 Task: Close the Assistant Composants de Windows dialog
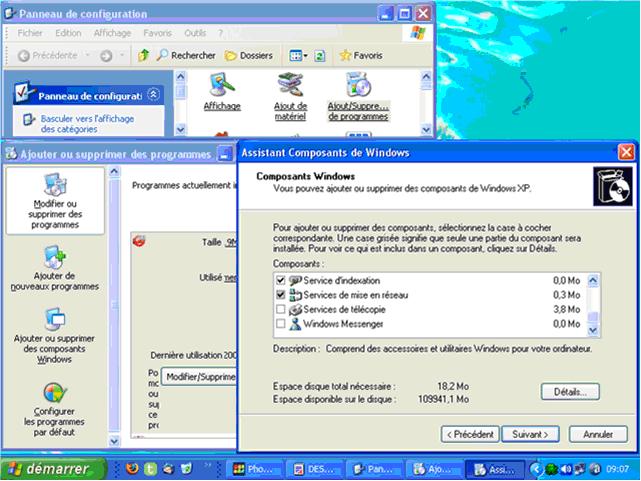point(626,152)
